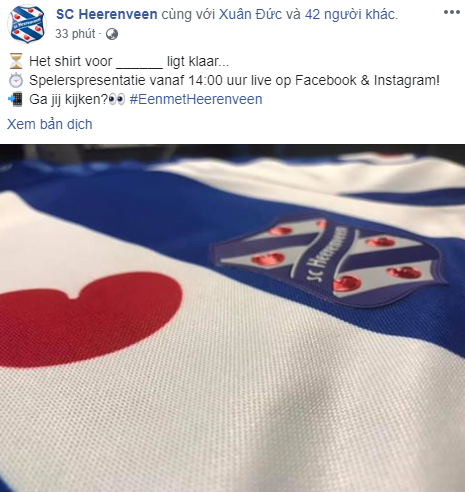Click the Spelerspresentatie vanaf 14:00 text line

click(x=234, y=80)
